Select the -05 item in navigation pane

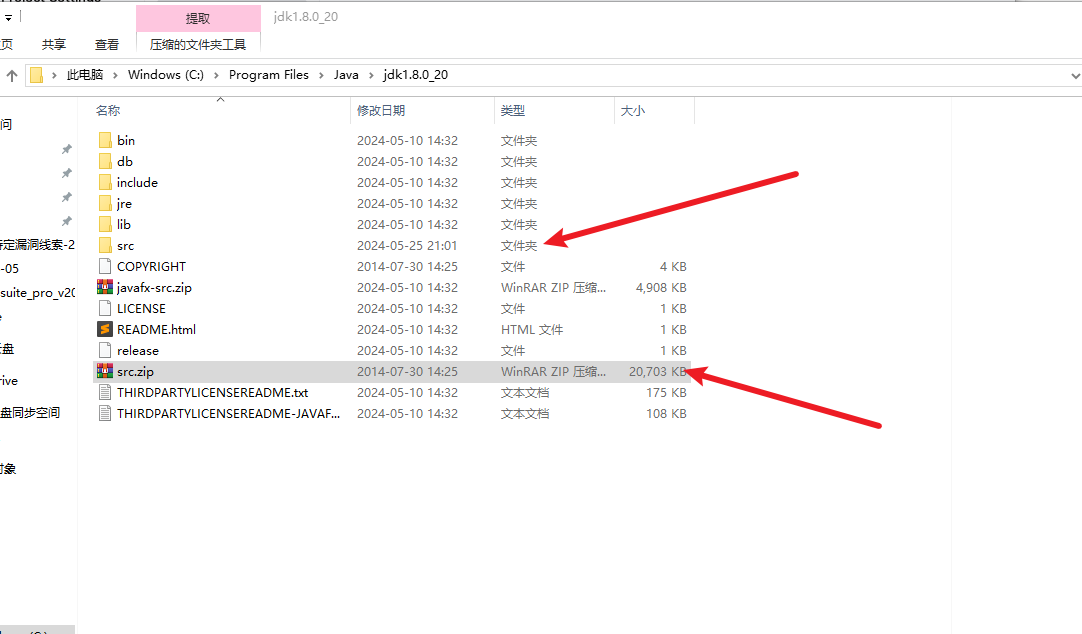point(10,269)
